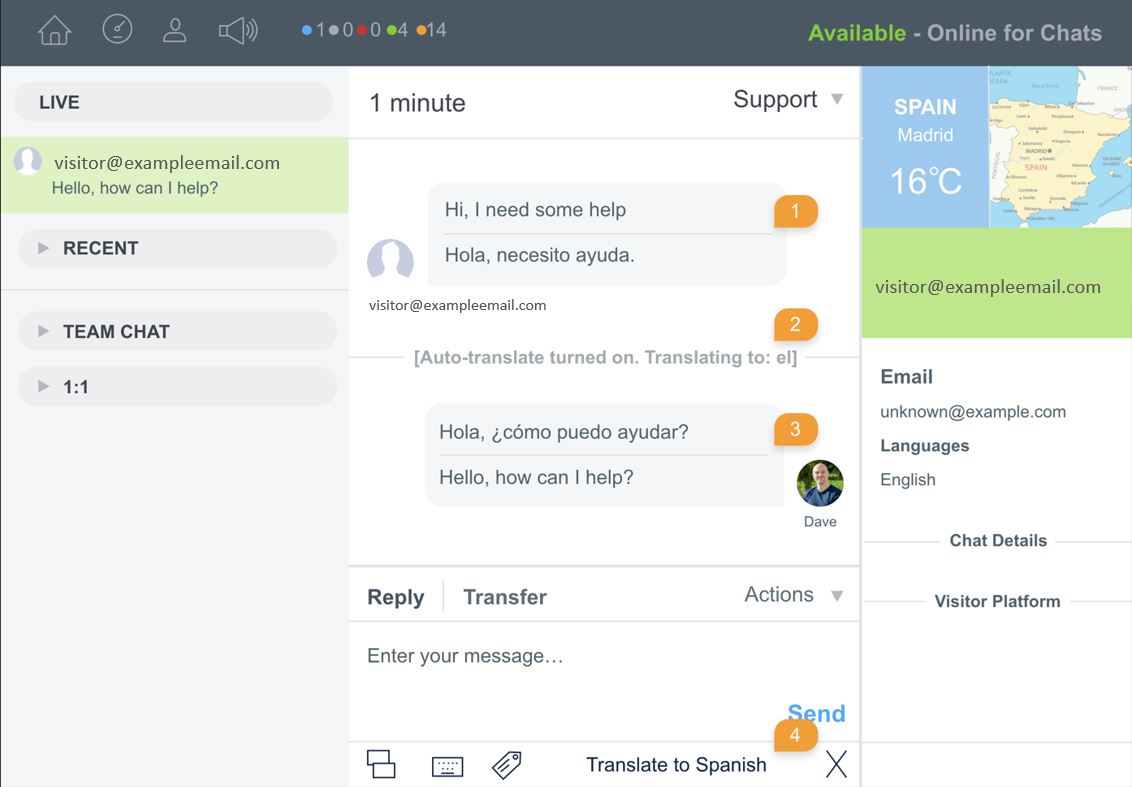Change status via Available - Online for Chats

pos(957,32)
